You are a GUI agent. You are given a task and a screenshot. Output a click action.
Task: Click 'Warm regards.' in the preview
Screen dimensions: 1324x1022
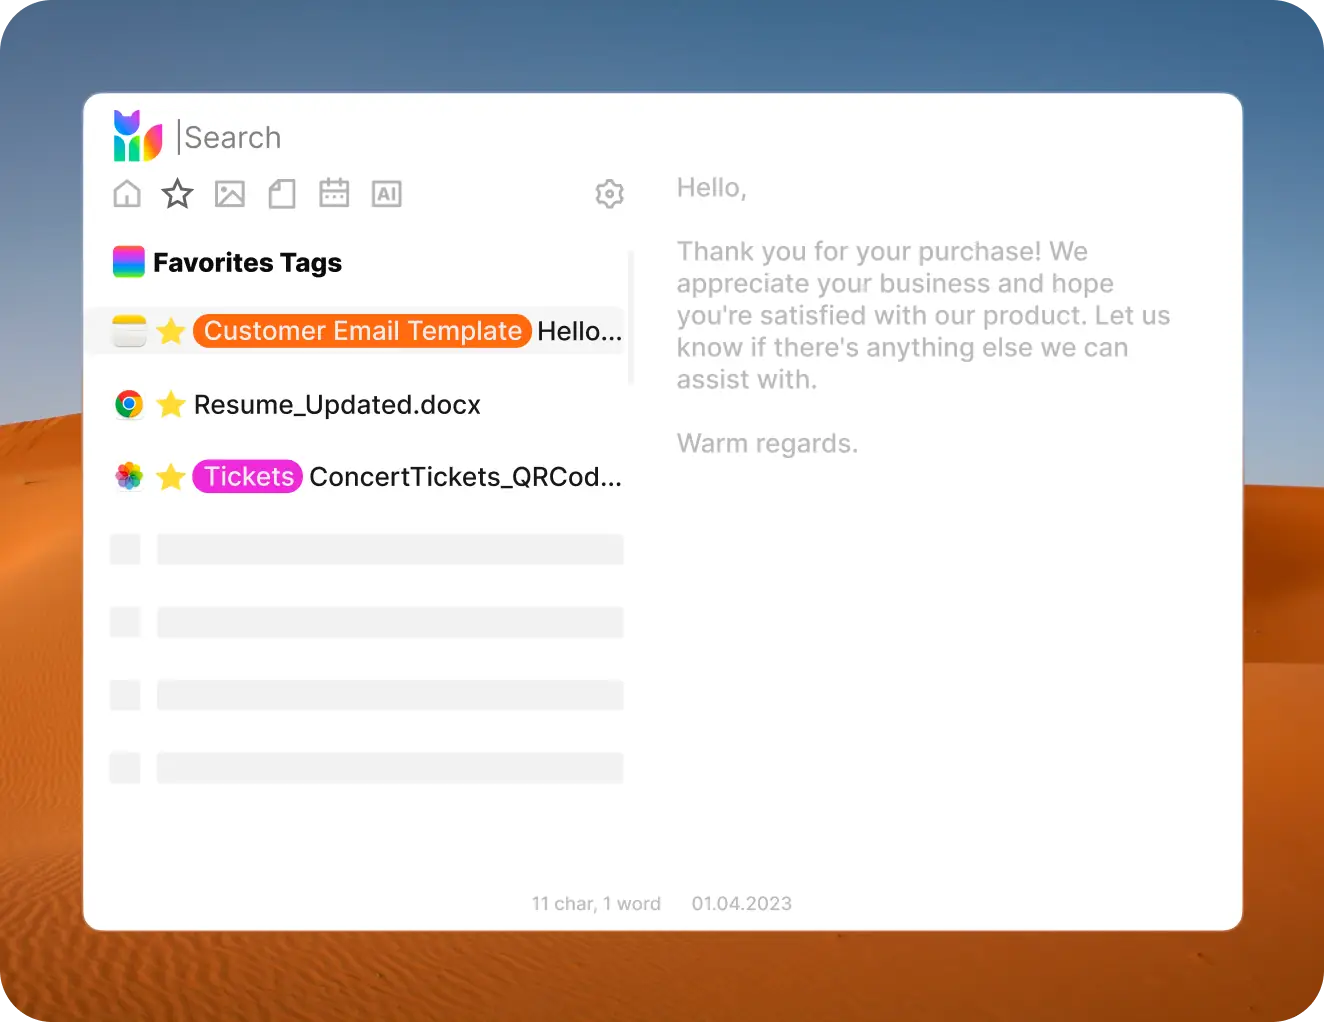[x=767, y=443]
